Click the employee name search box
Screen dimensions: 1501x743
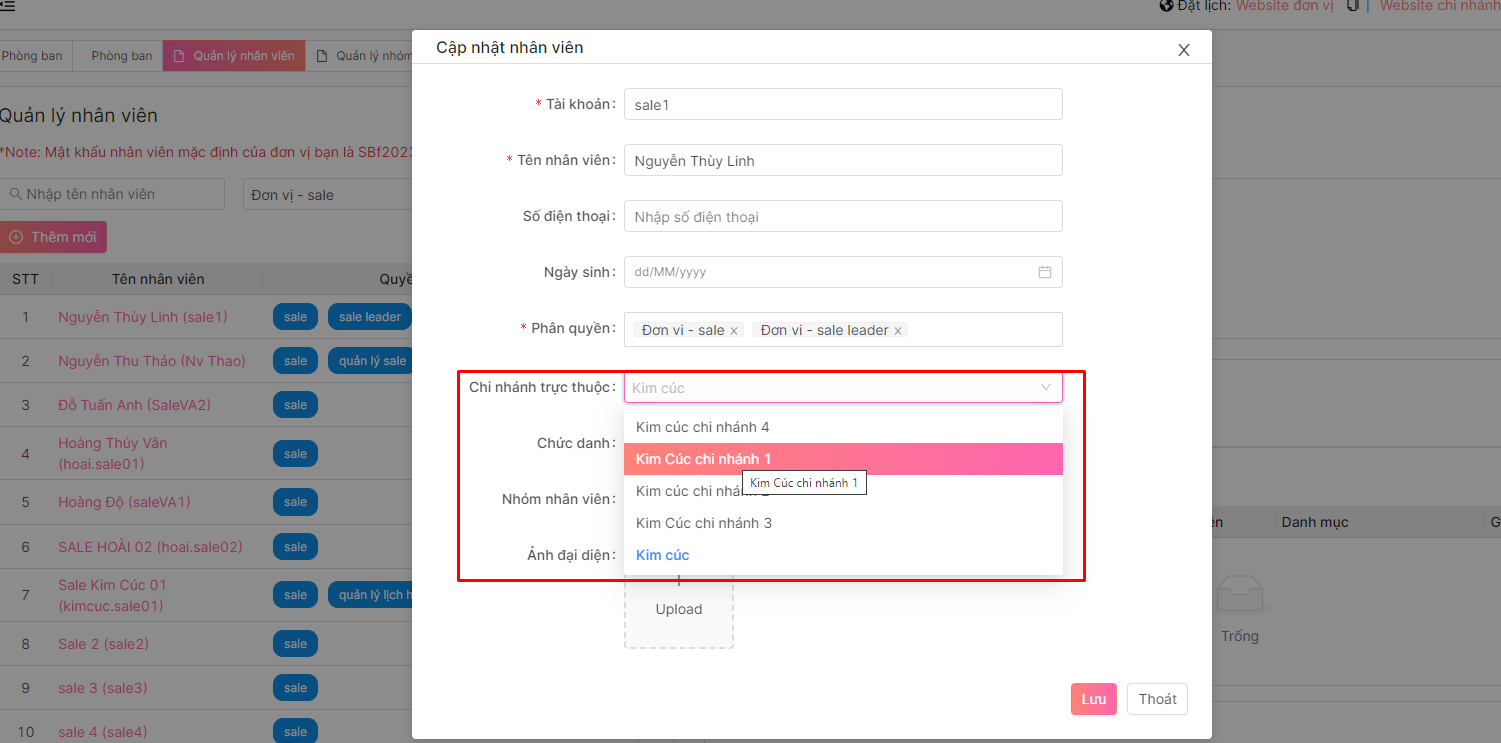pos(115,194)
